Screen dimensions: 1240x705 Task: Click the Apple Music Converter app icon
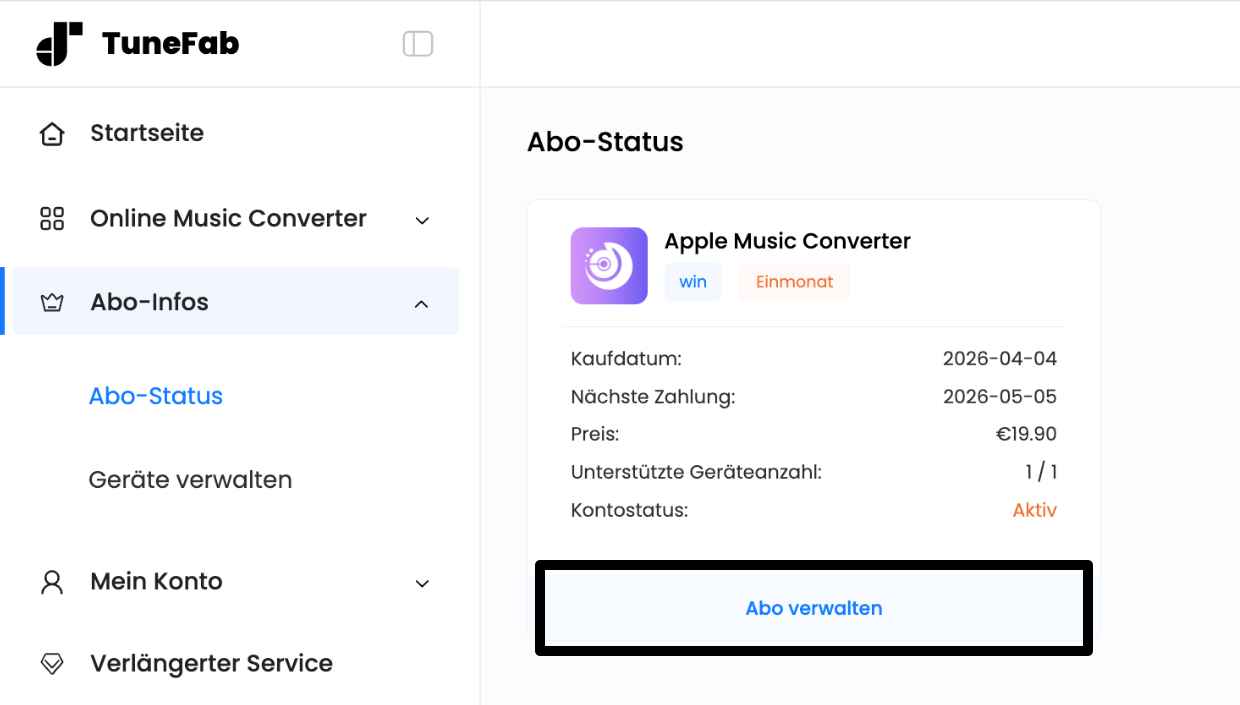tap(609, 265)
